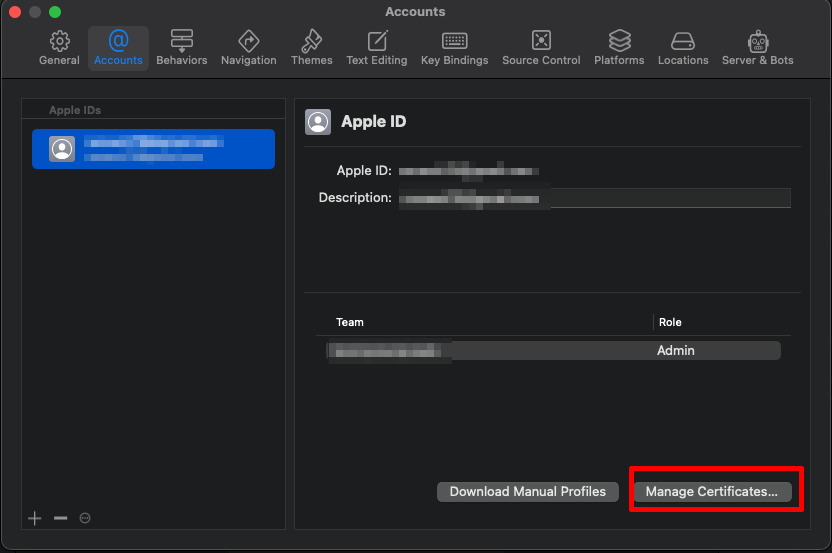Open Key Bindings preferences
Image resolution: width=832 pixels, height=553 pixels.
(454, 48)
